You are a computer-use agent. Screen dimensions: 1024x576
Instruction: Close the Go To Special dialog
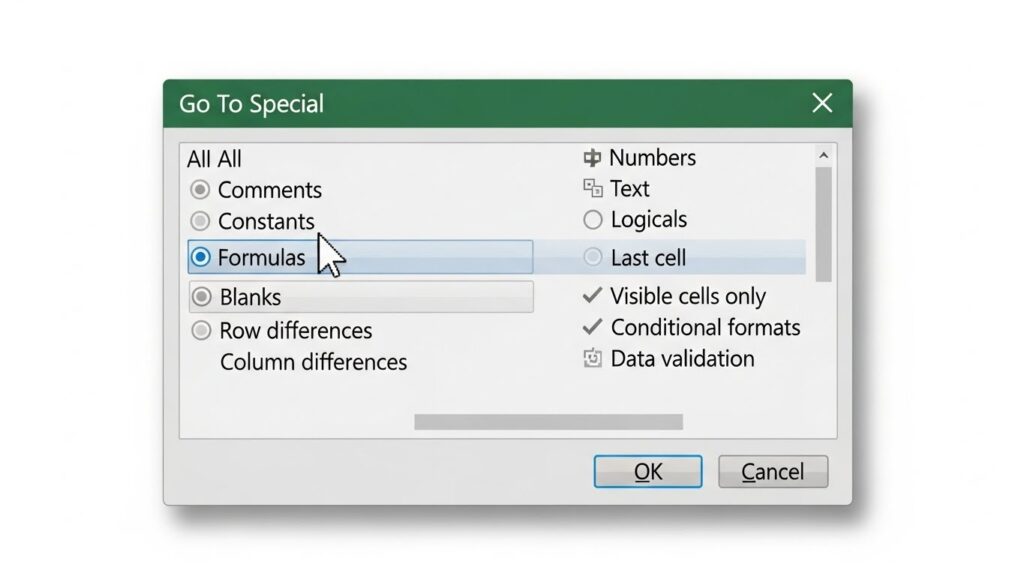click(x=822, y=103)
